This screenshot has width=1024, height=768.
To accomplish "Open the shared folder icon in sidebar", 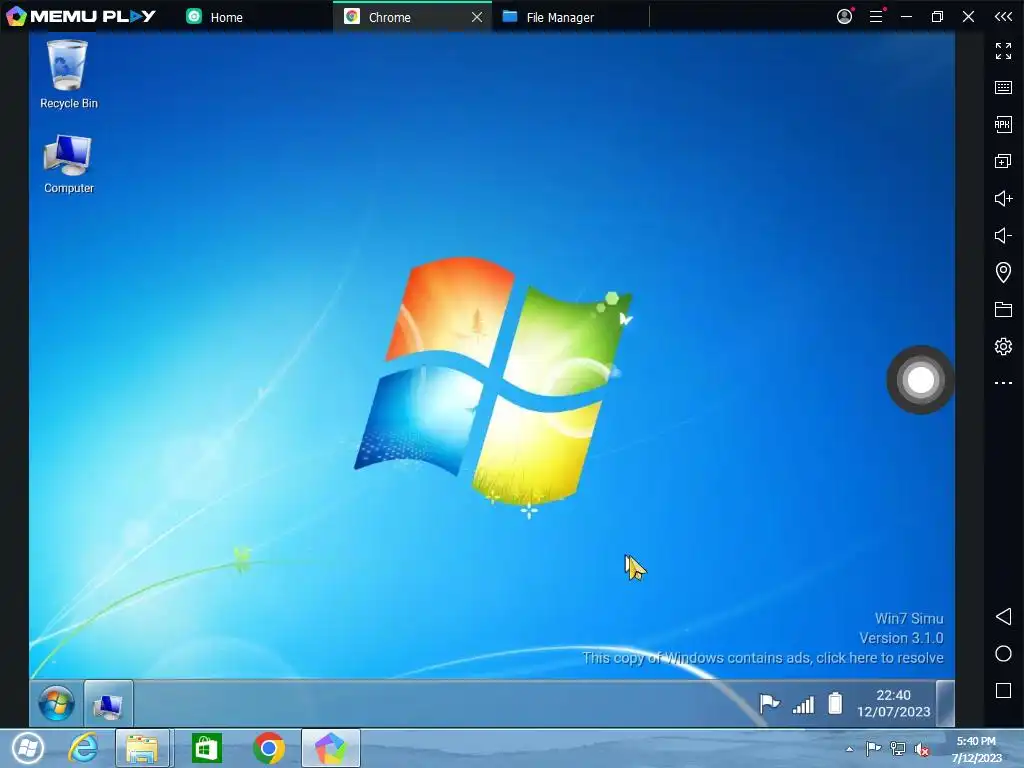I will pyautogui.click(x=1003, y=309).
